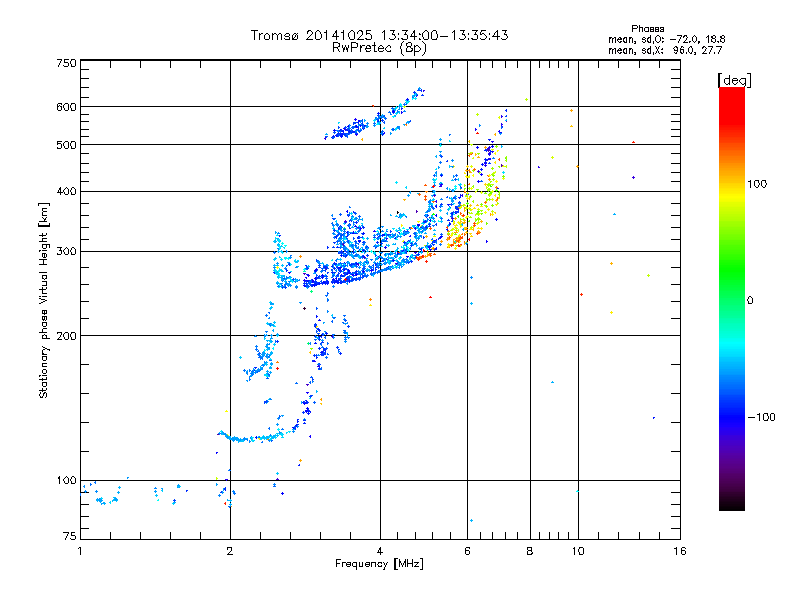Click the "mean, sd,O: -72.0, 18.8" text
The height and width of the screenshot is (600, 800).
tap(667, 40)
